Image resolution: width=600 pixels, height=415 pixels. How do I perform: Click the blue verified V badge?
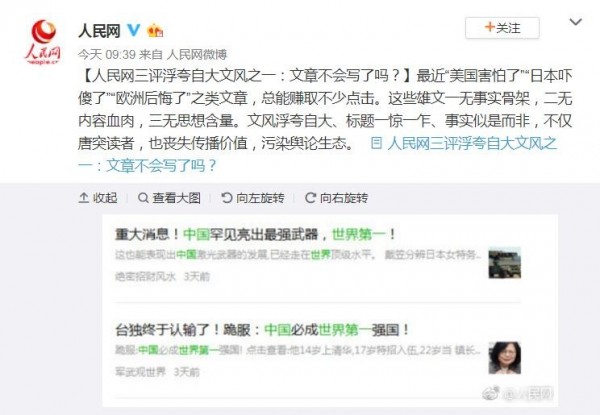click(134, 30)
